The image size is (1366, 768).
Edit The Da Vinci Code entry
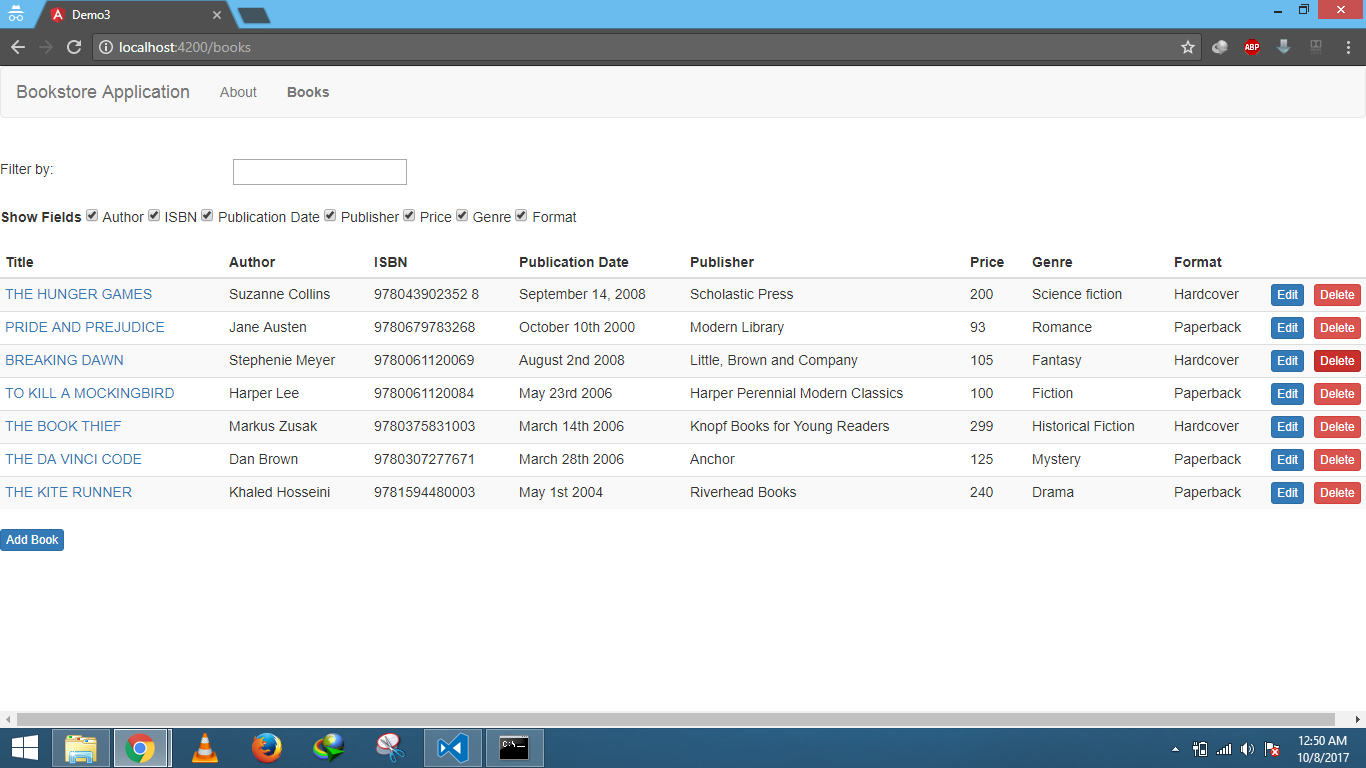click(1287, 460)
